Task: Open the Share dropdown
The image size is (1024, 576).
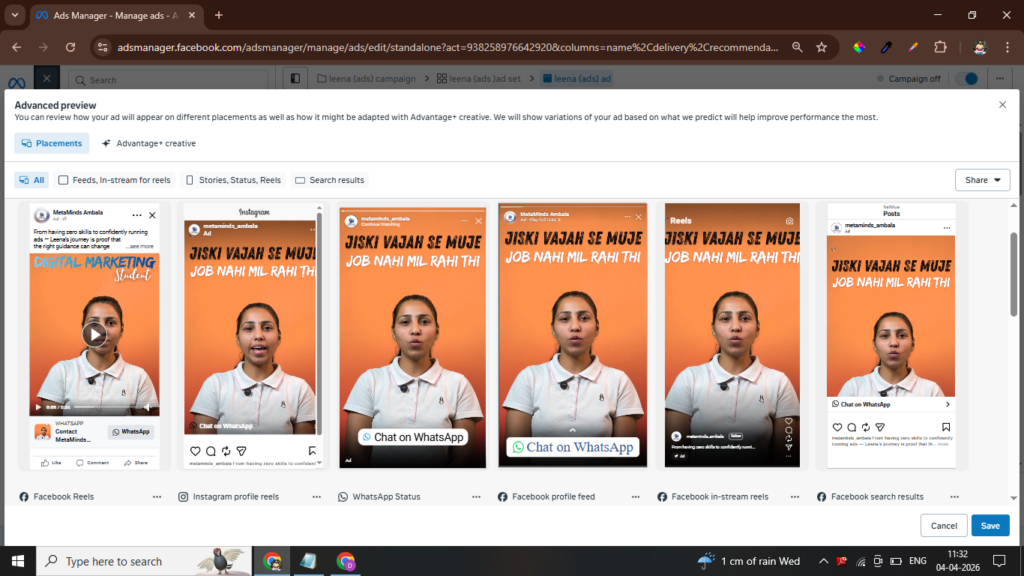Action: coord(982,180)
